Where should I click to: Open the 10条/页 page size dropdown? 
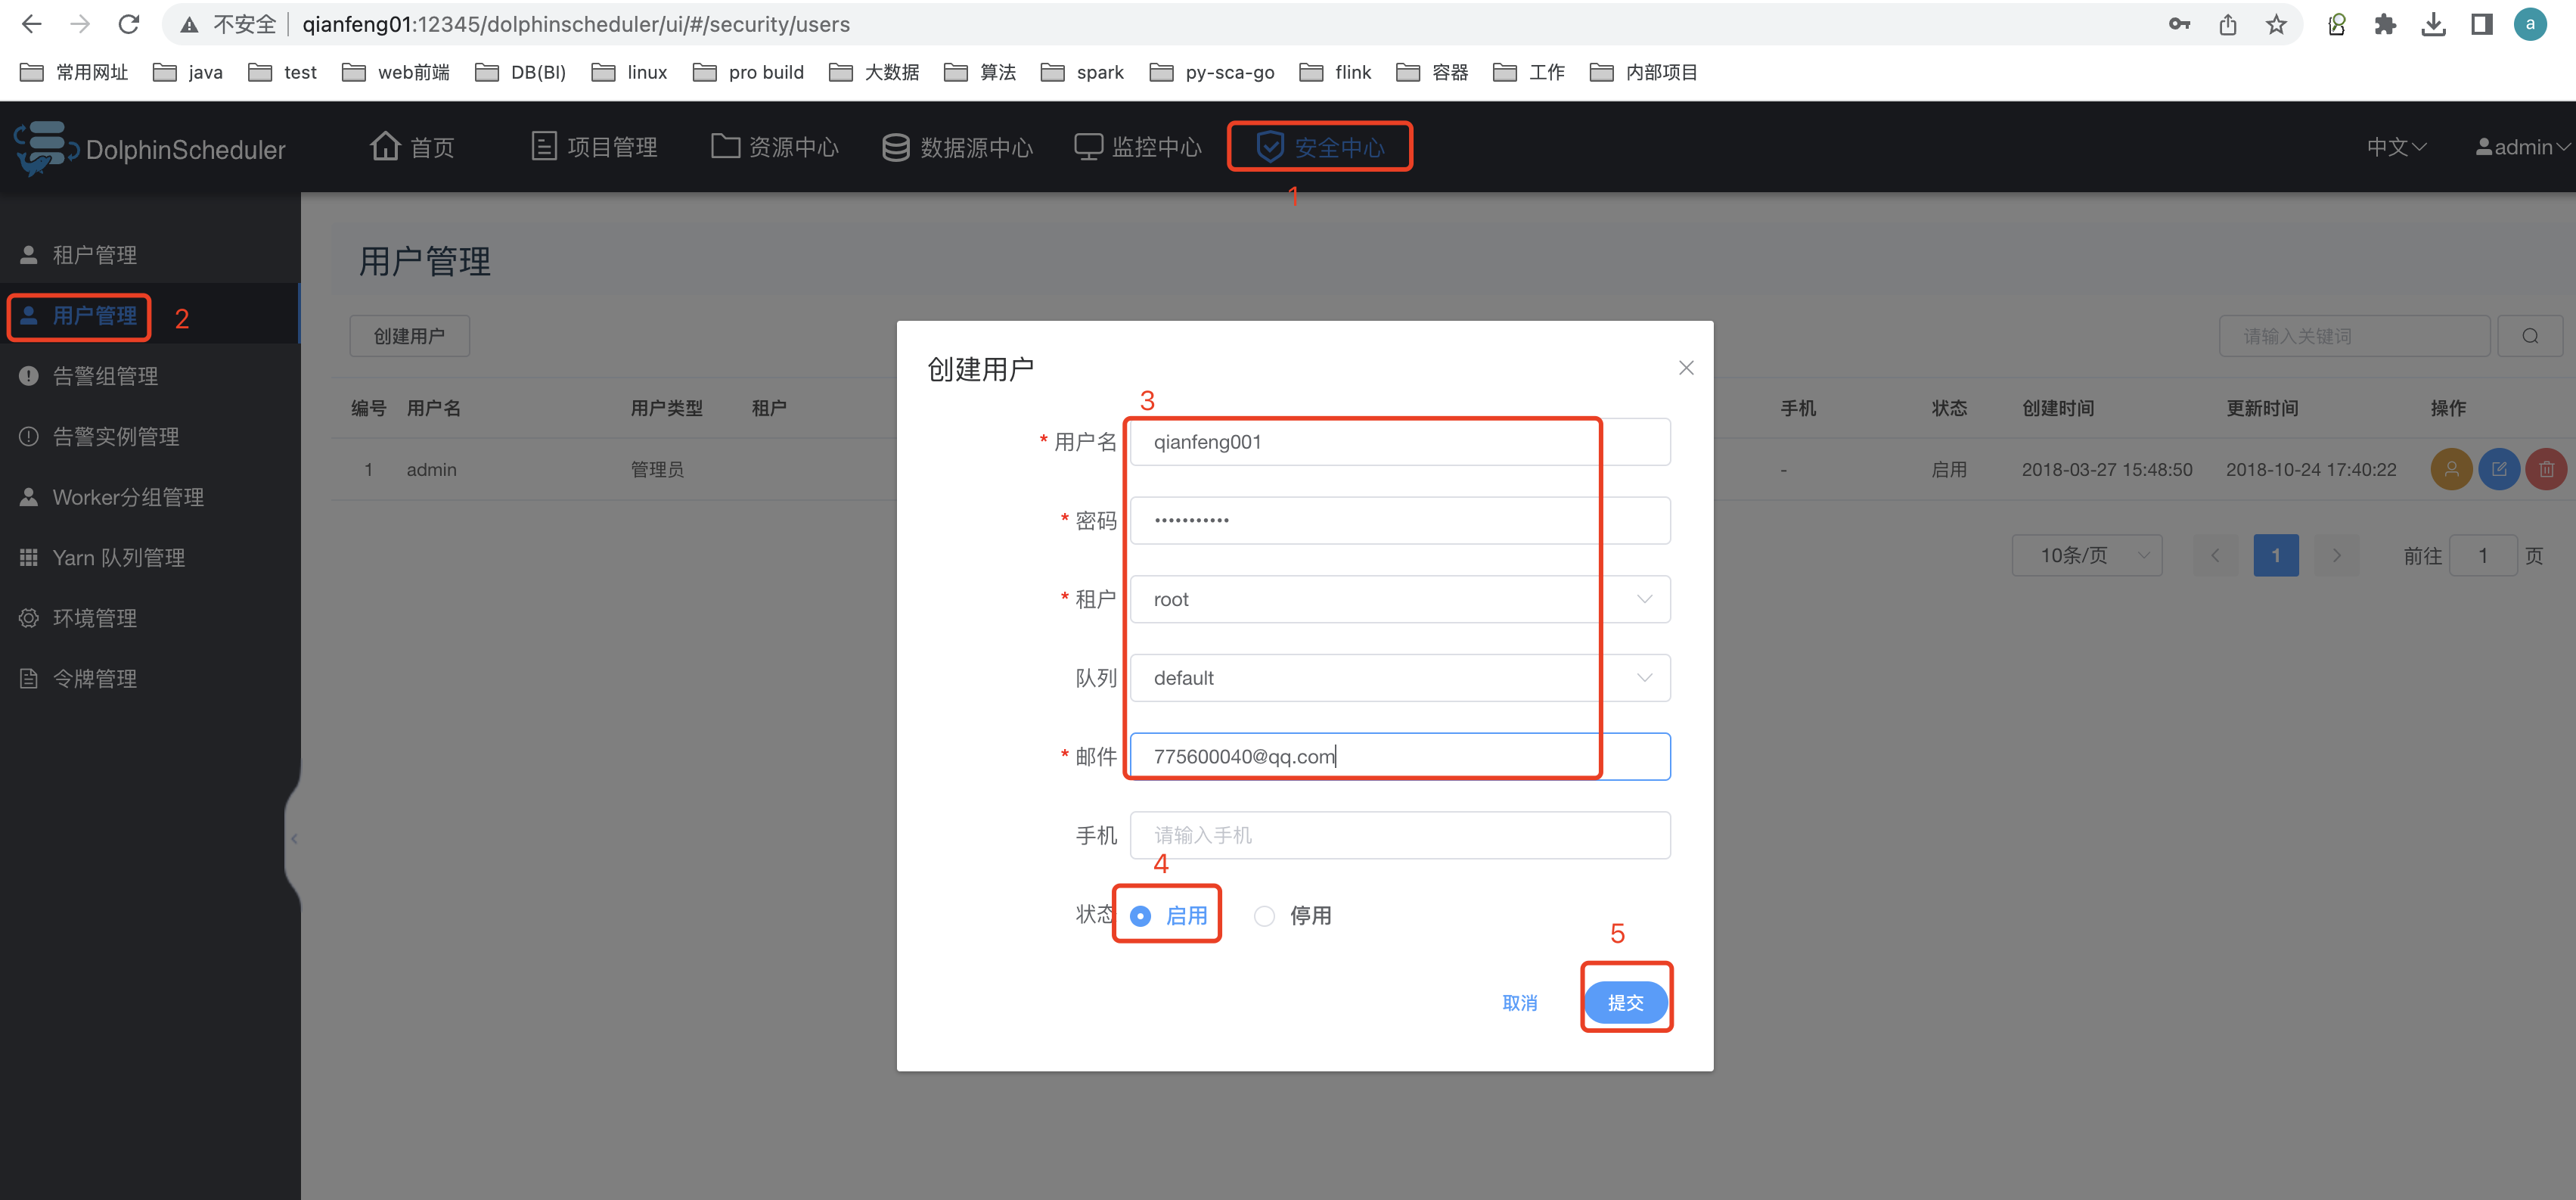click(2086, 555)
